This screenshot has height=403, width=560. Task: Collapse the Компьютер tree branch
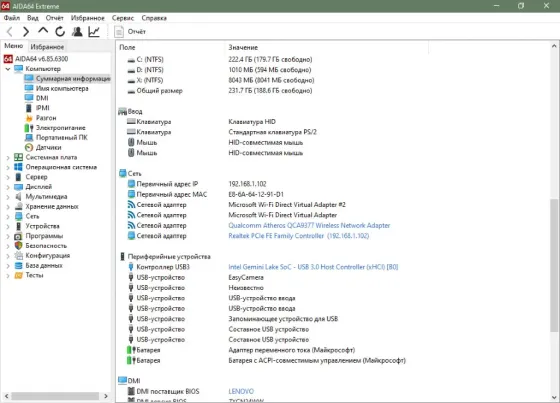(8, 69)
